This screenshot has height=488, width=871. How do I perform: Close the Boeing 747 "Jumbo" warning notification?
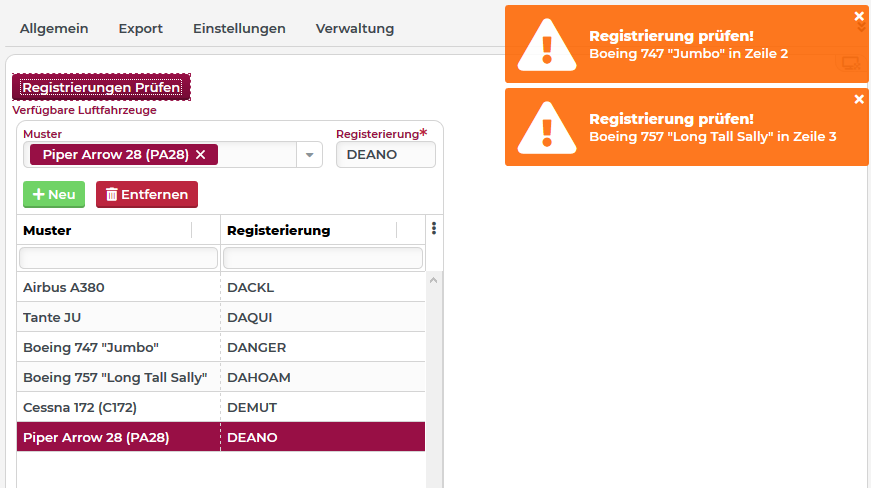[x=859, y=16]
